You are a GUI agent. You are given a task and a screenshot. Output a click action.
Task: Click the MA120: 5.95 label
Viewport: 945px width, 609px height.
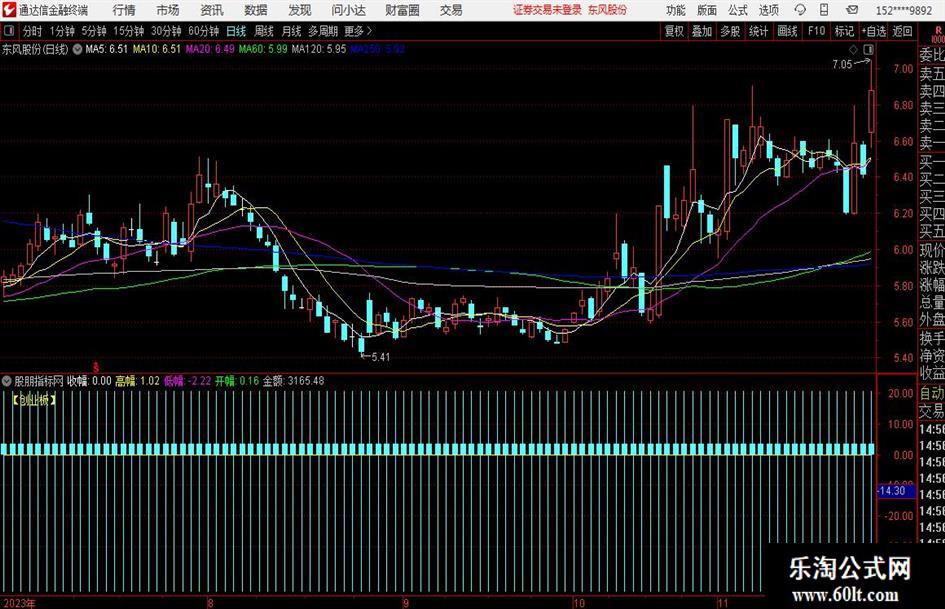coord(319,49)
